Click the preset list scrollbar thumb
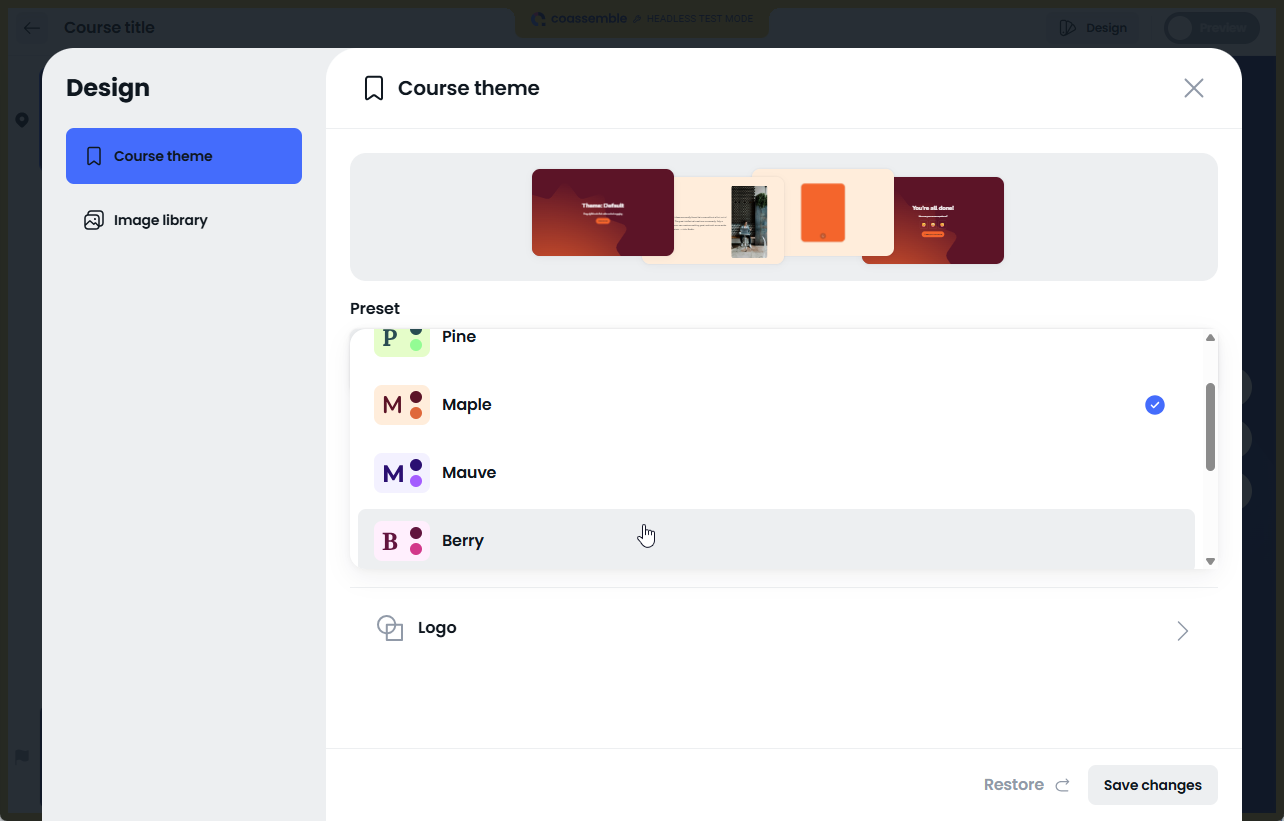1284x821 pixels. 1210,427
